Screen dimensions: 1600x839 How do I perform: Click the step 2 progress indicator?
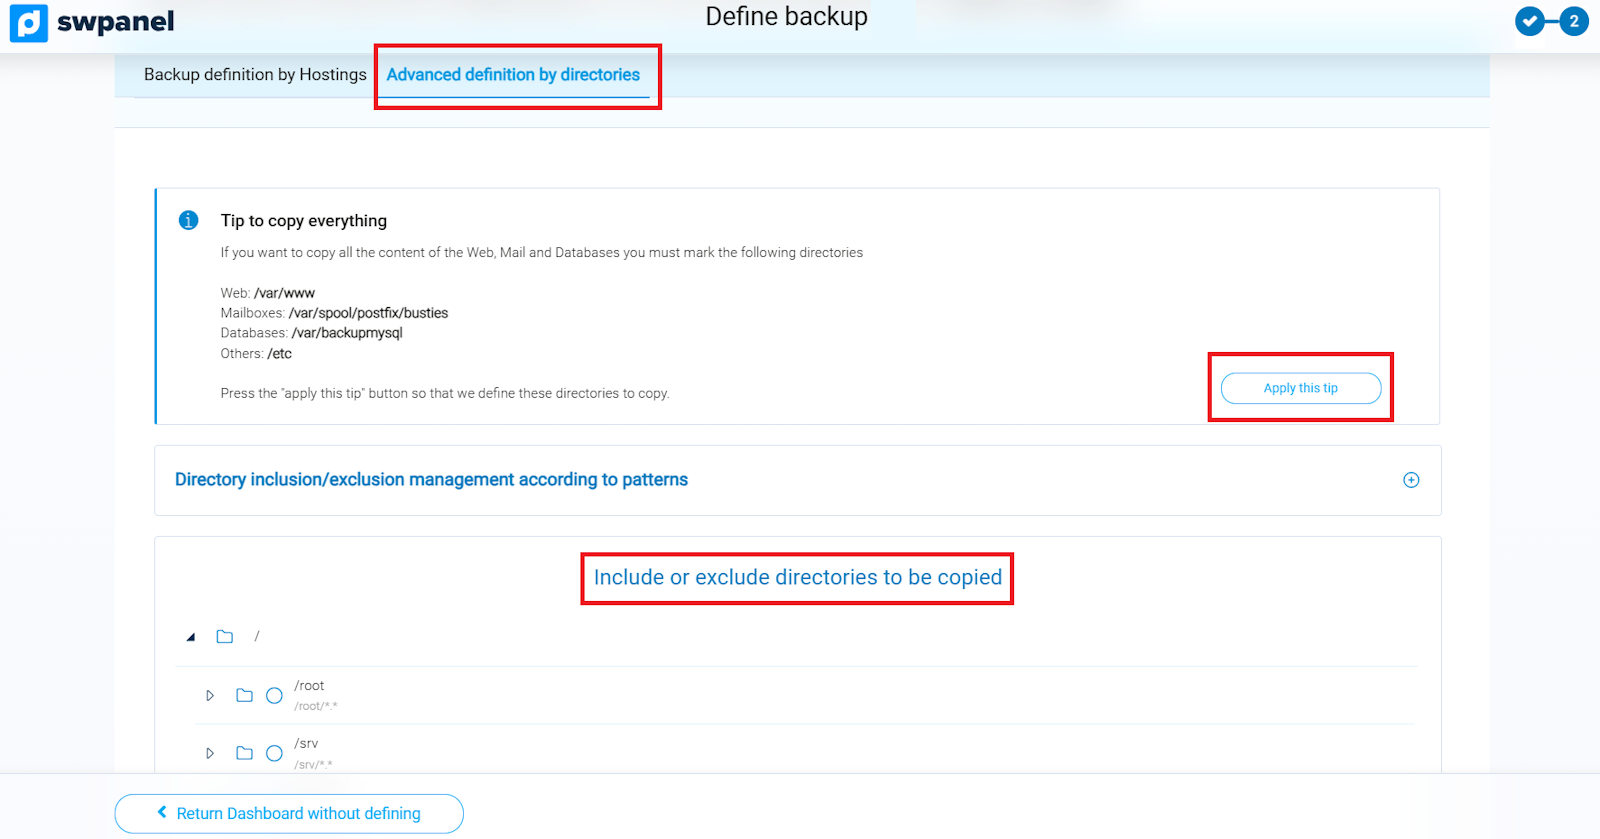tap(1574, 21)
